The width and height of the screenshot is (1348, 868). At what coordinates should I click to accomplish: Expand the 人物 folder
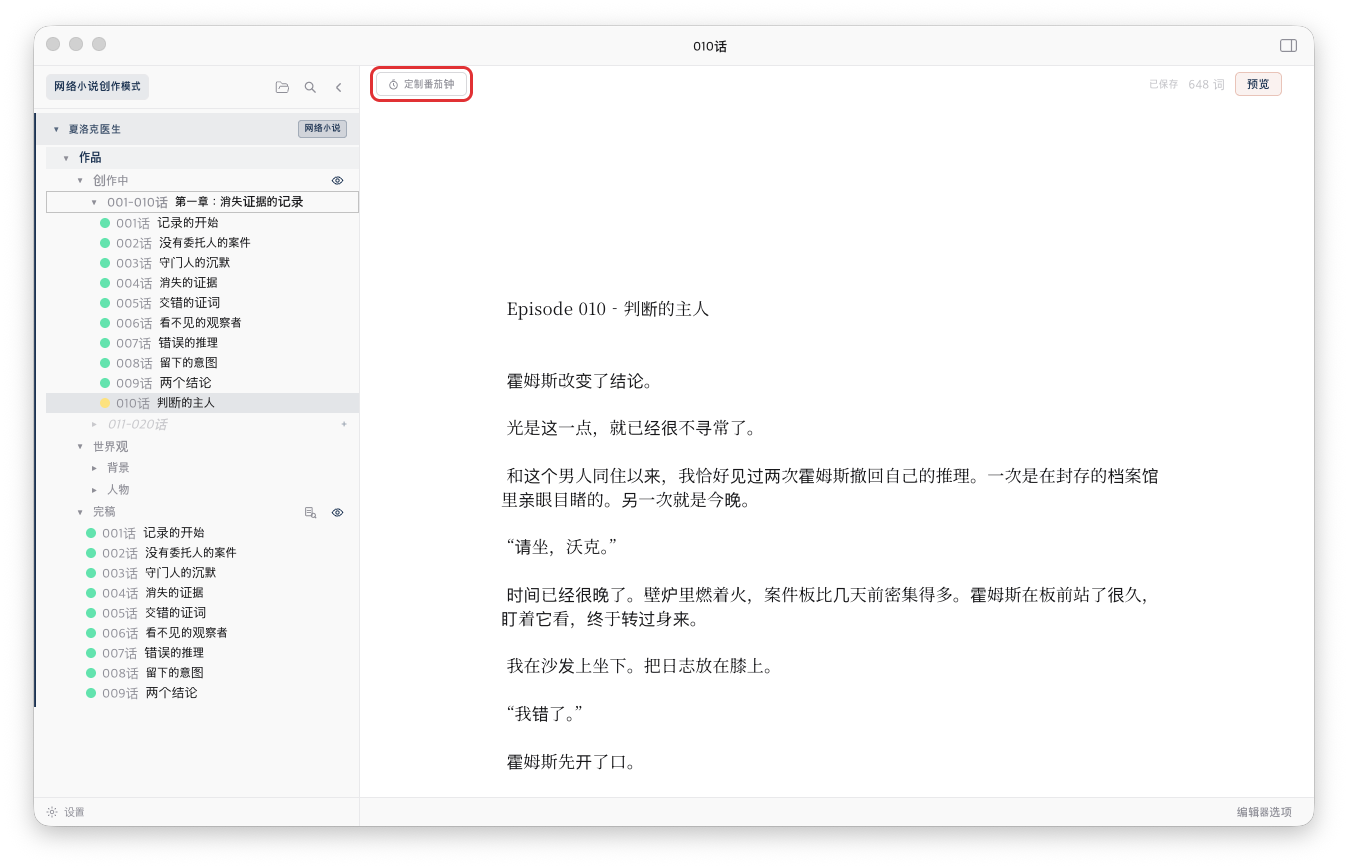coord(94,490)
